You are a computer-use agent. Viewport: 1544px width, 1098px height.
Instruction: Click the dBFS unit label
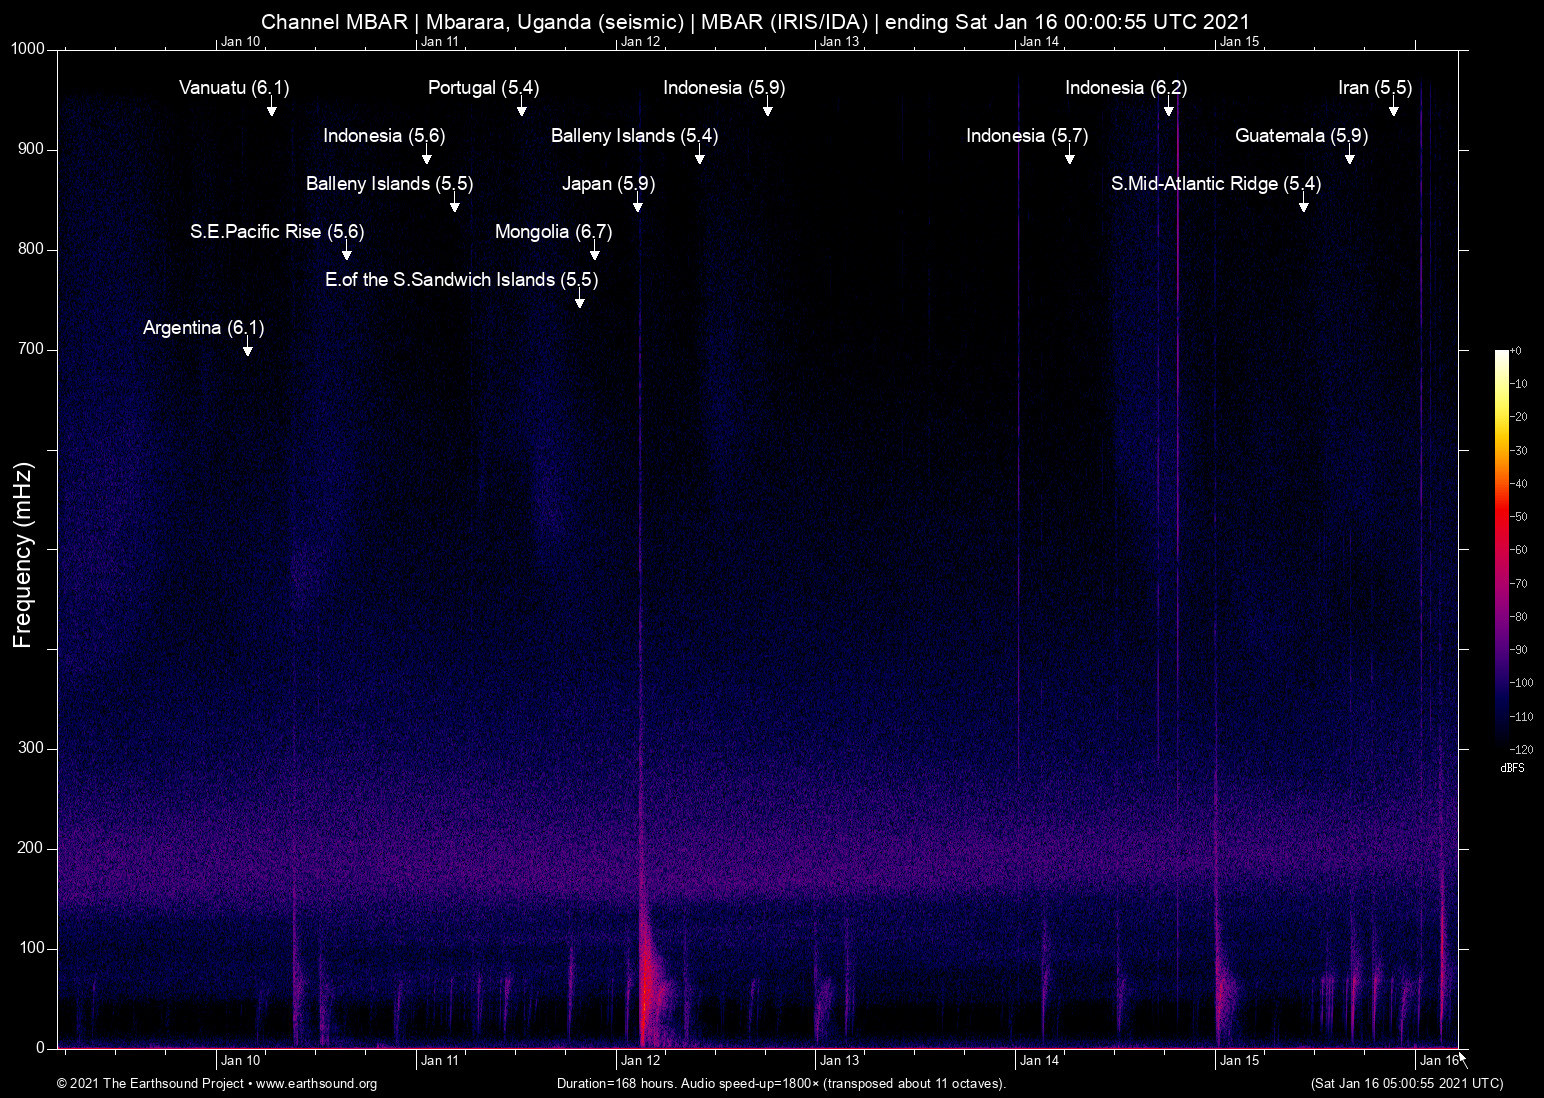point(1513,768)
